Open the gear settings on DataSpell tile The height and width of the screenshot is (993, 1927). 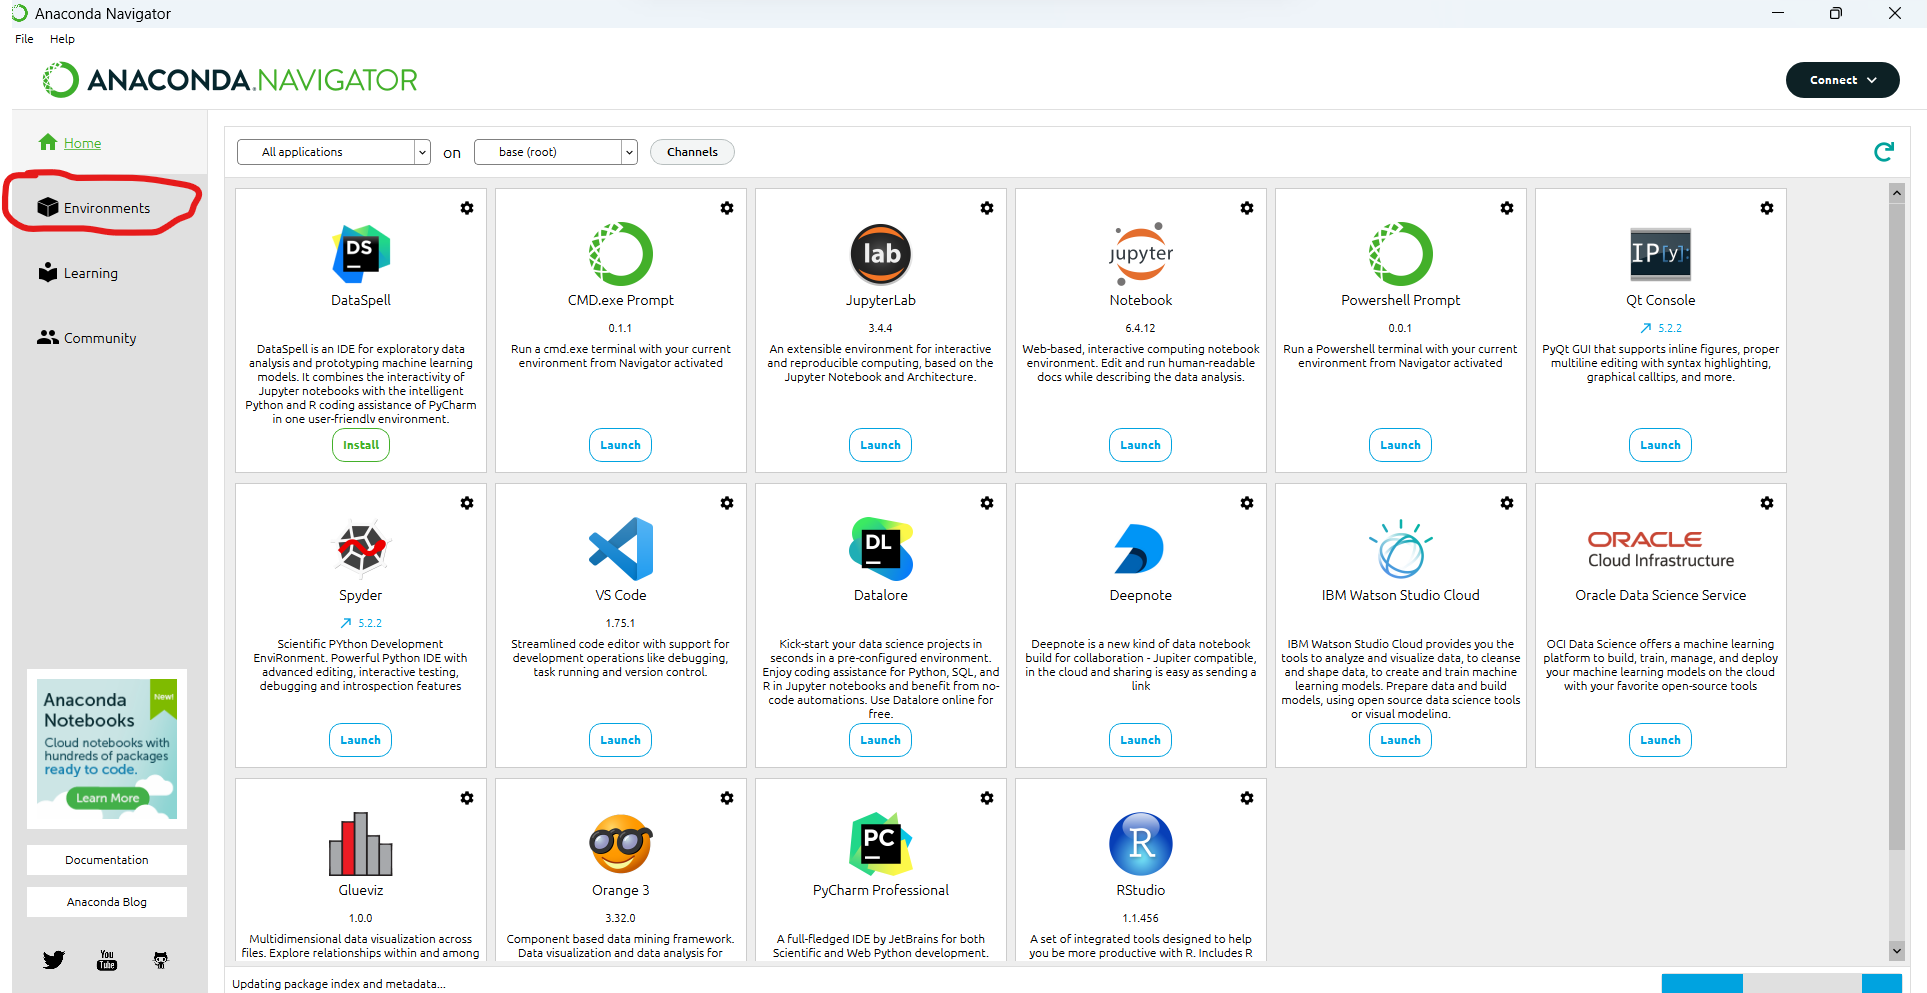[467, 208]
